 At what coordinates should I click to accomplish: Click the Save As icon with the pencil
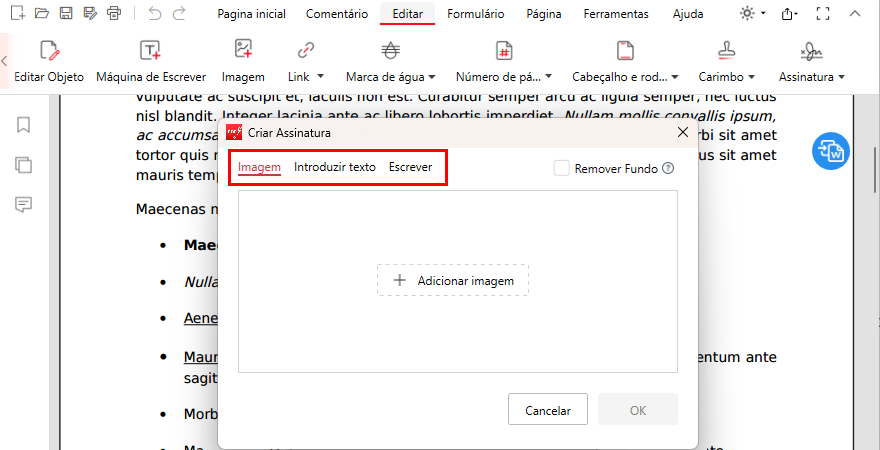click(x=90, y=13)
